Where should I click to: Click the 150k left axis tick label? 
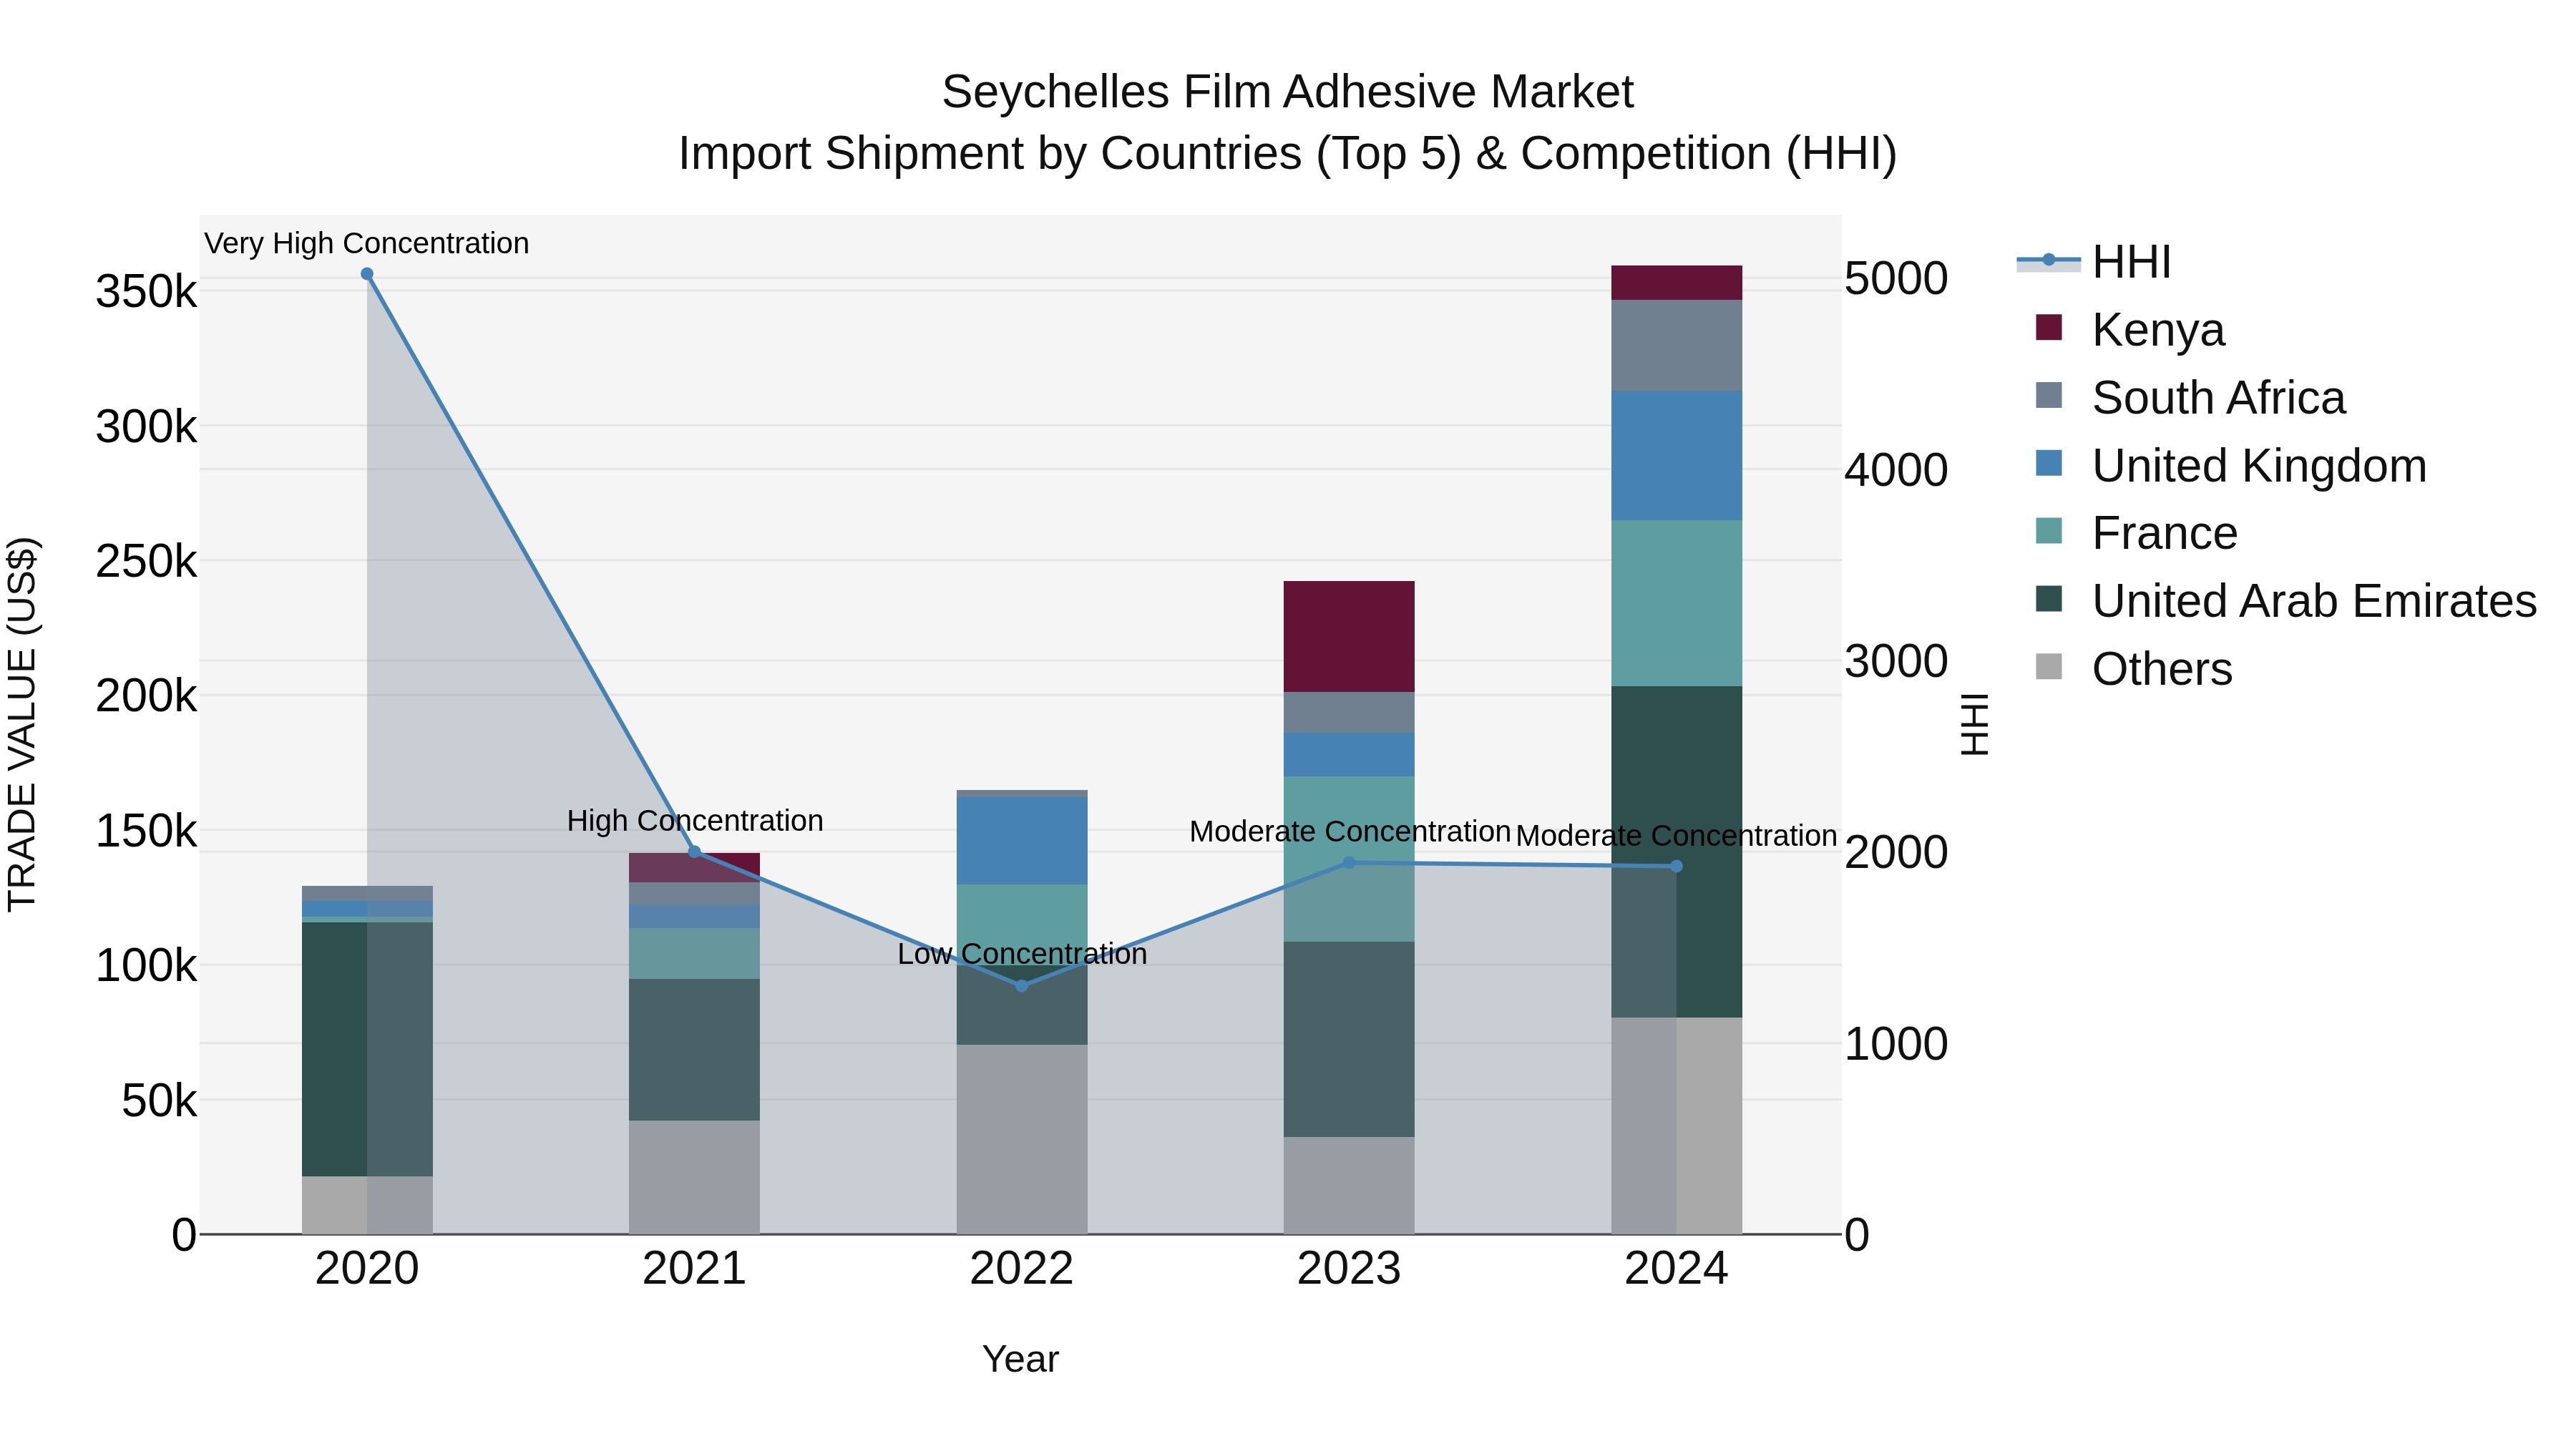coord(147,831)
